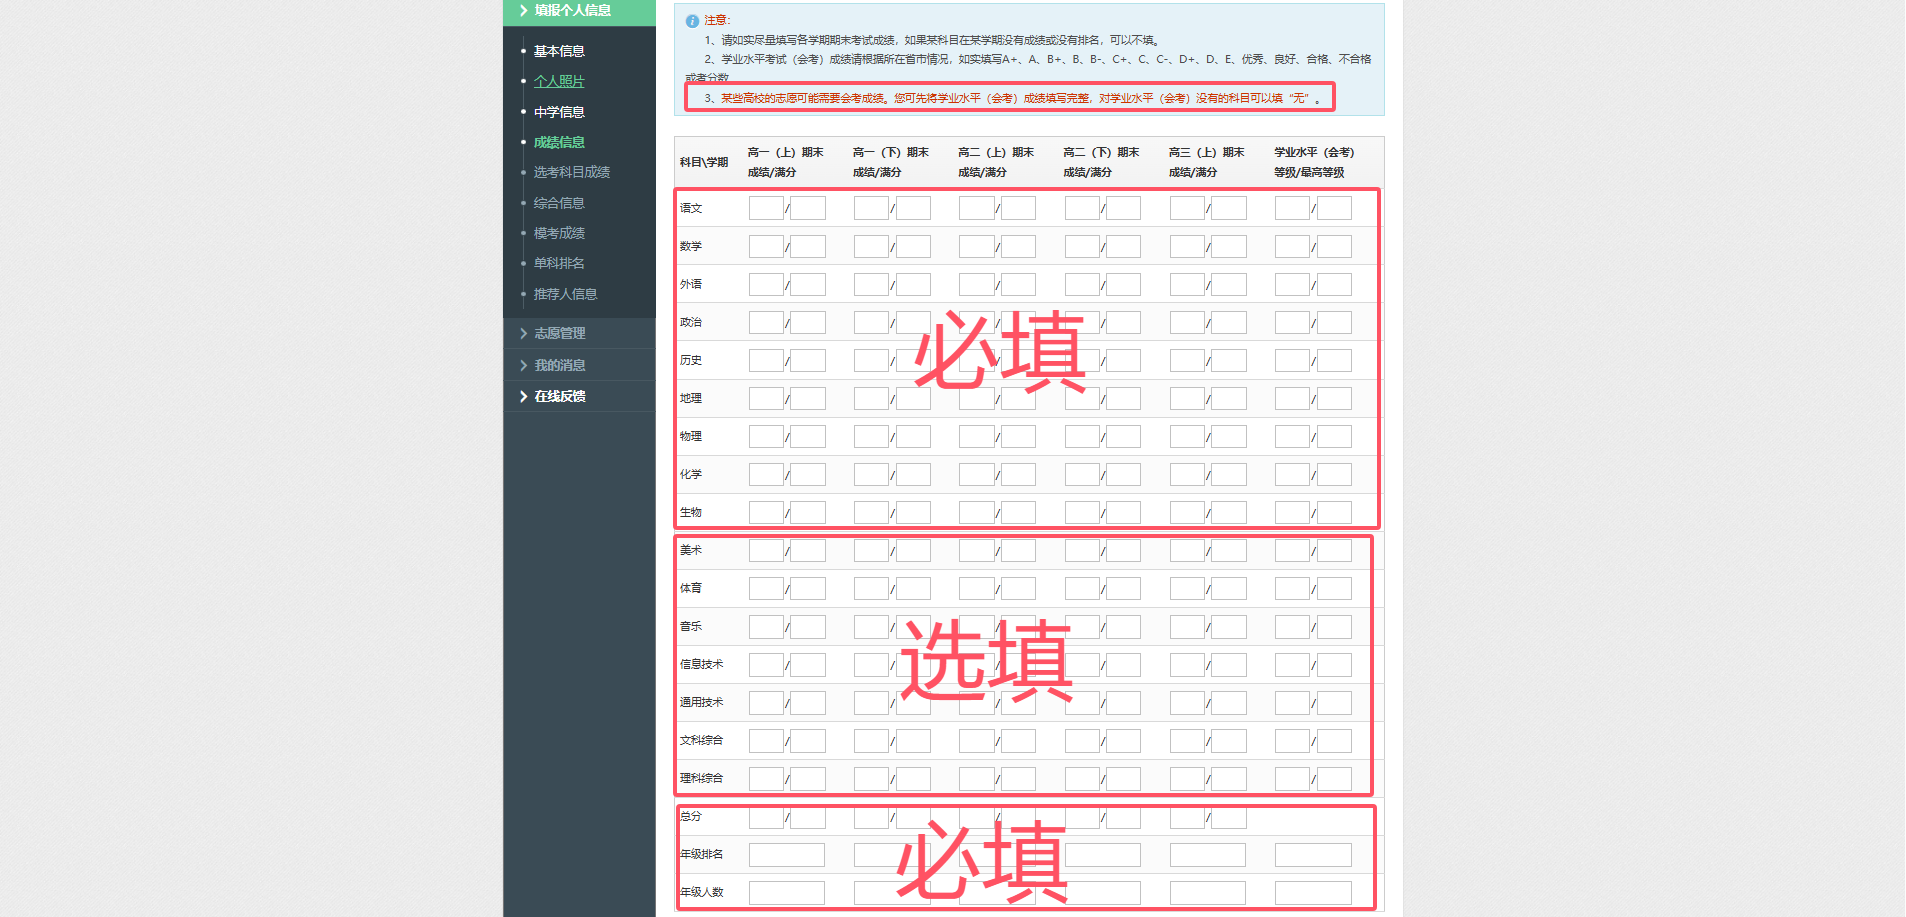The image size is (1906, 917).
Task: Expand the 我的消息 sidebar section
Action: click(559, 365)
